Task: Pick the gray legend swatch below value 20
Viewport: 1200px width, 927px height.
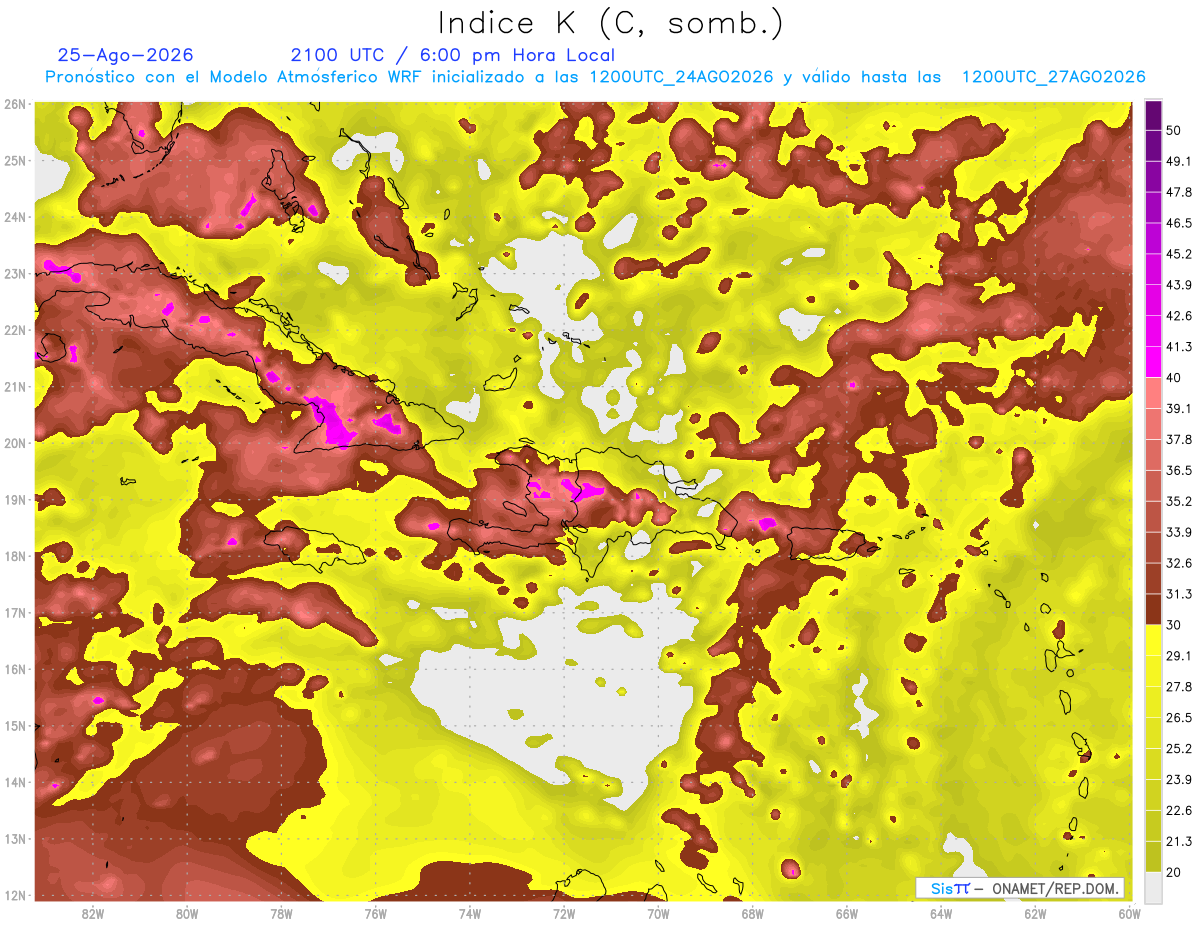Action: [1153, 887]
